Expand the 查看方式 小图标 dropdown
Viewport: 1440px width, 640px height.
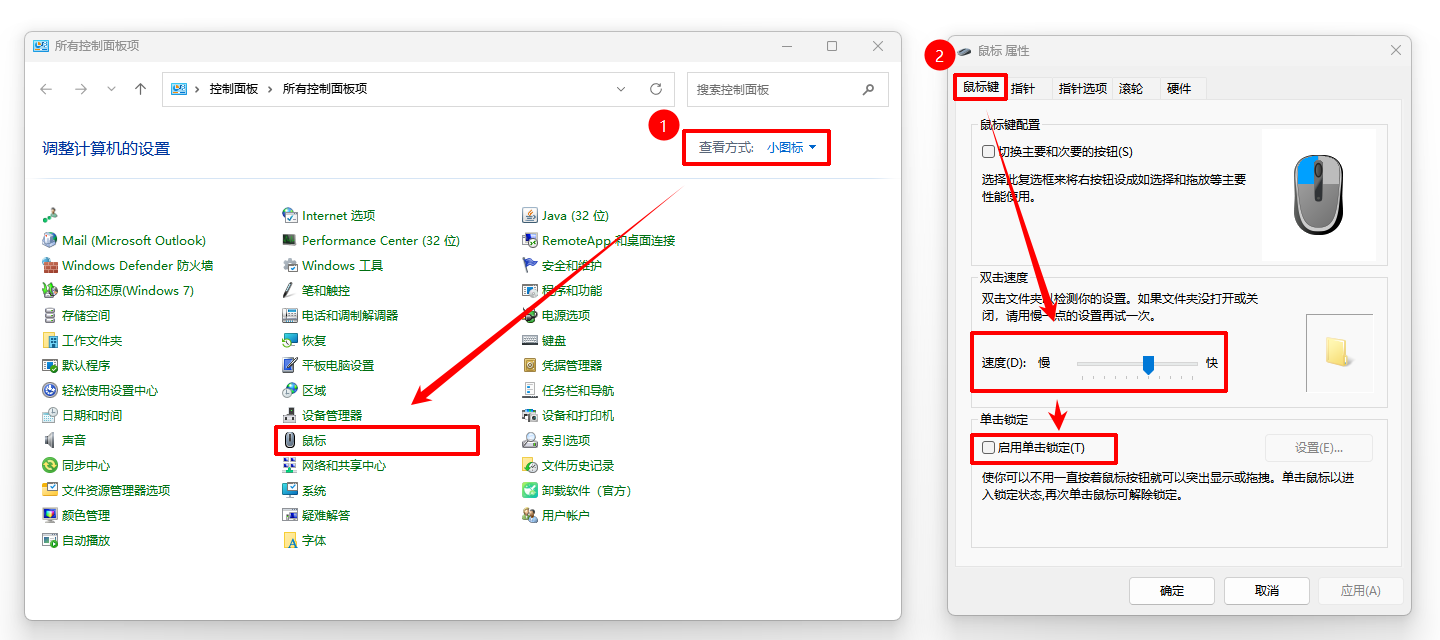(792, 147)
